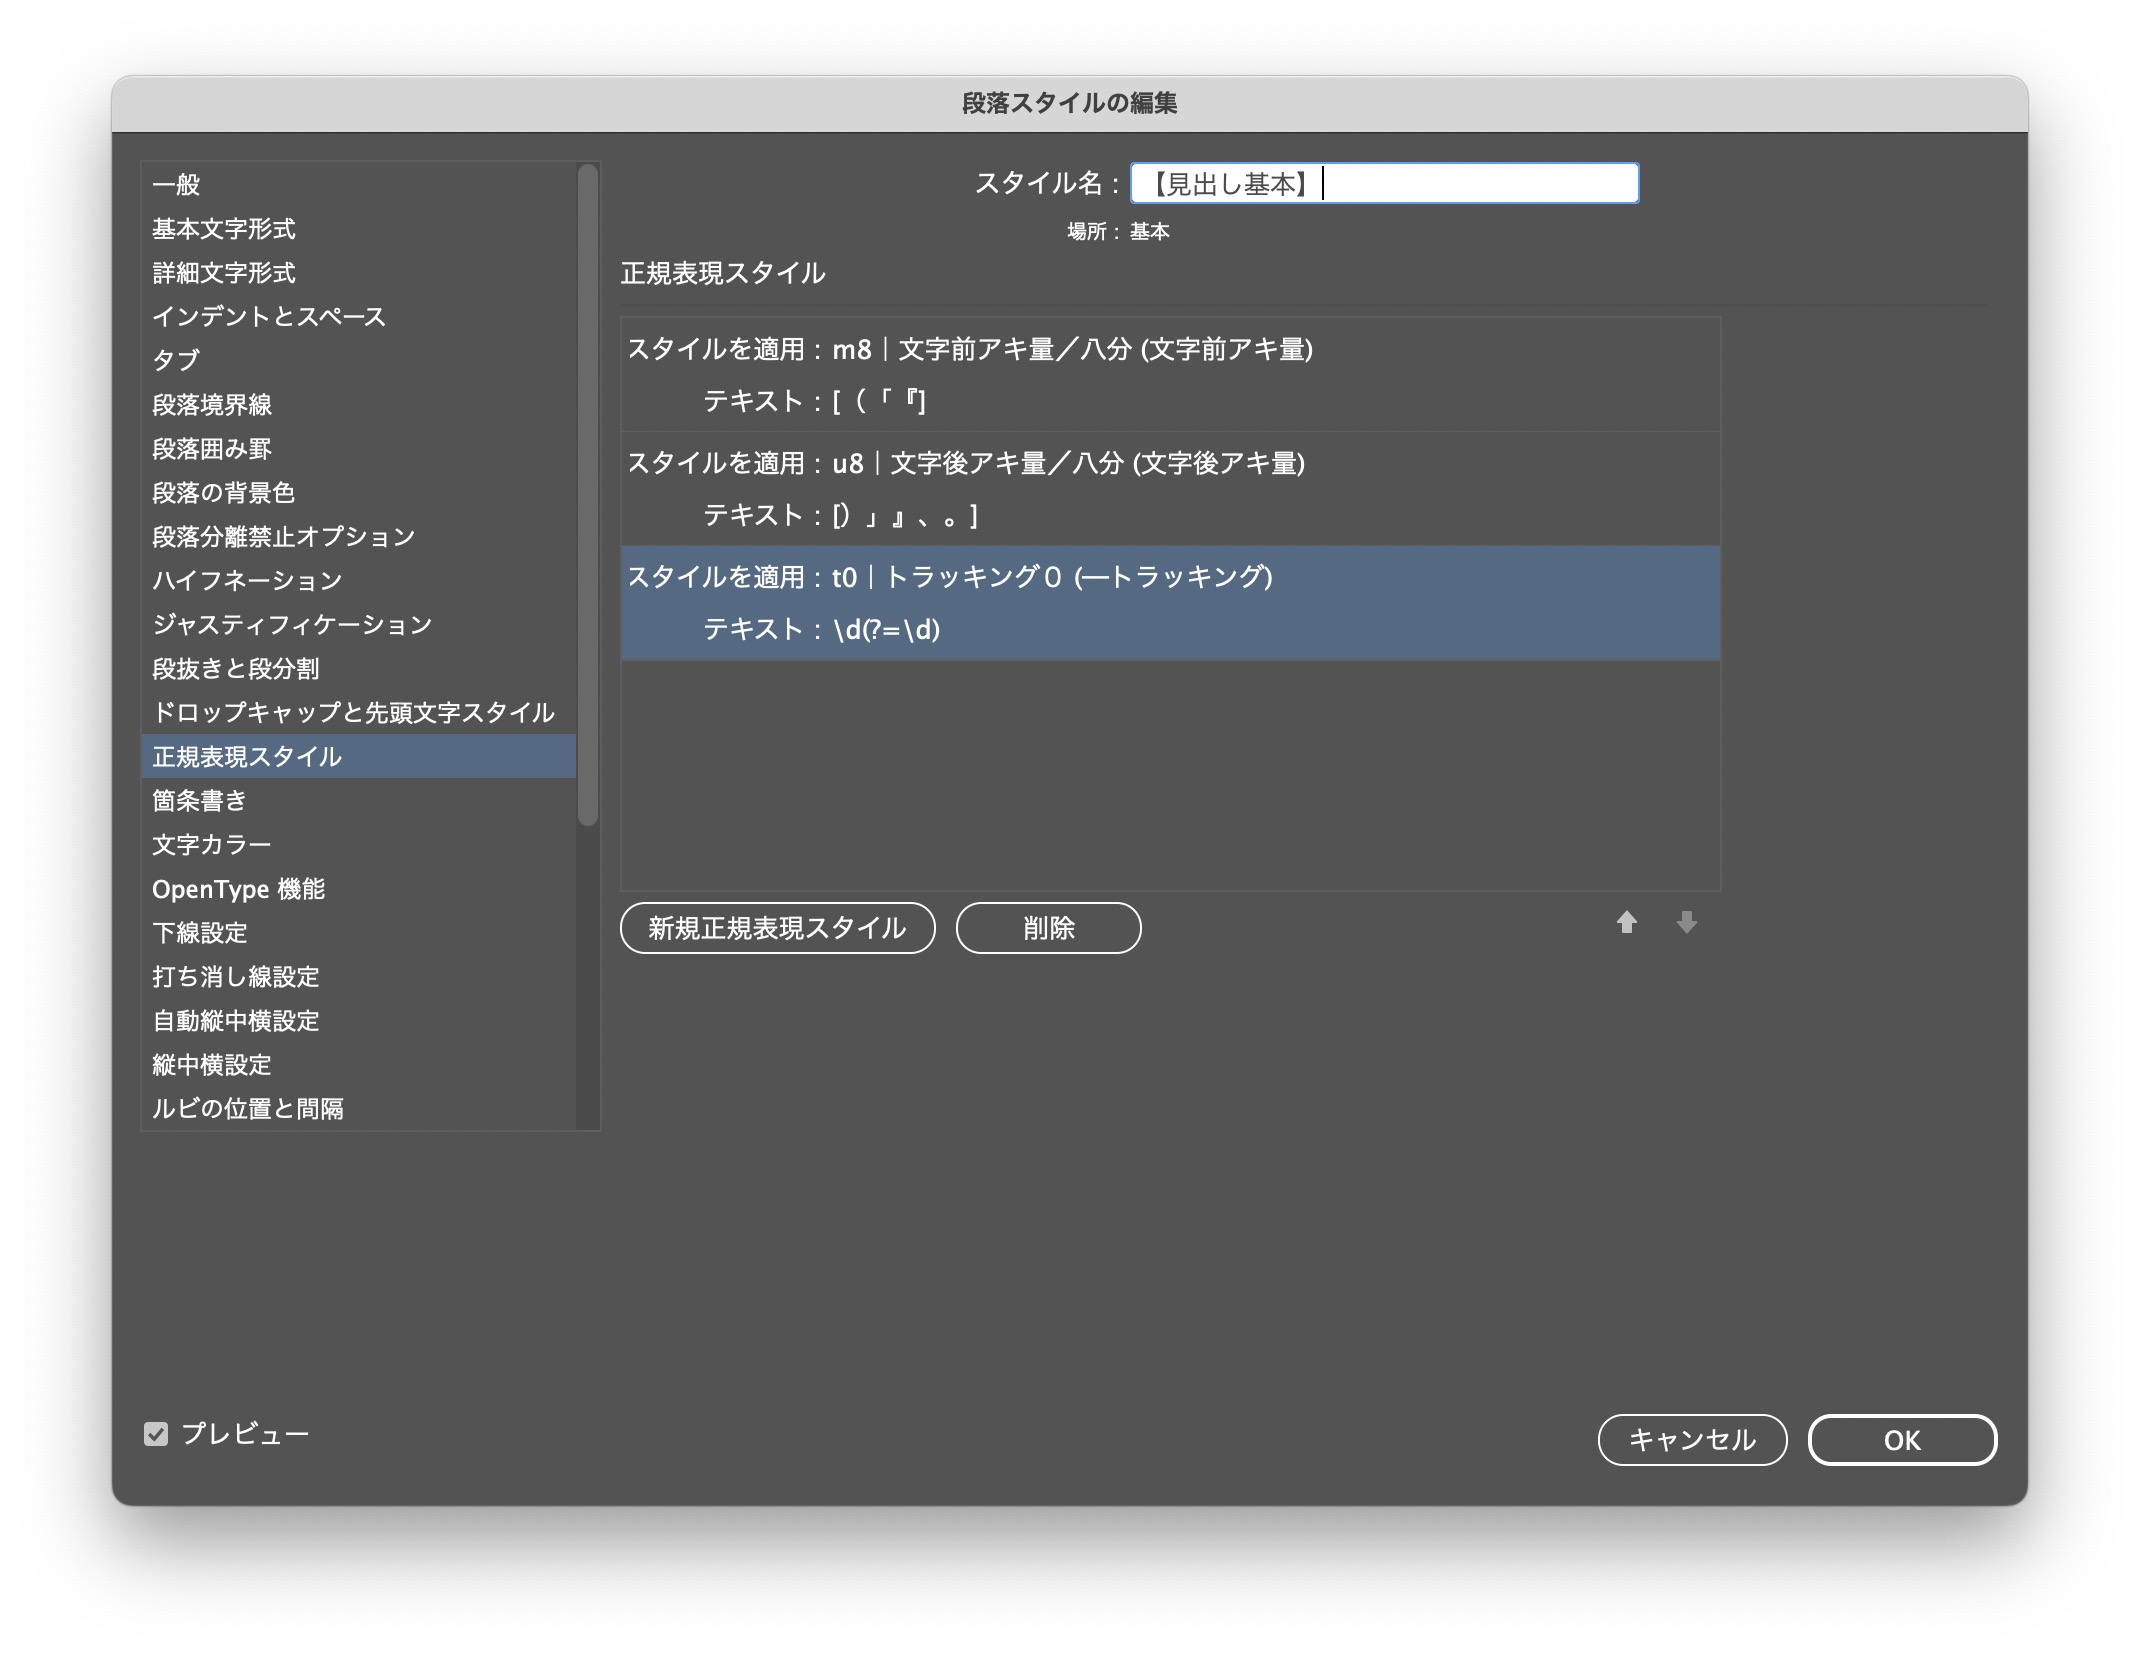
Task: Open the 一般 category
Action: [177, 185]
